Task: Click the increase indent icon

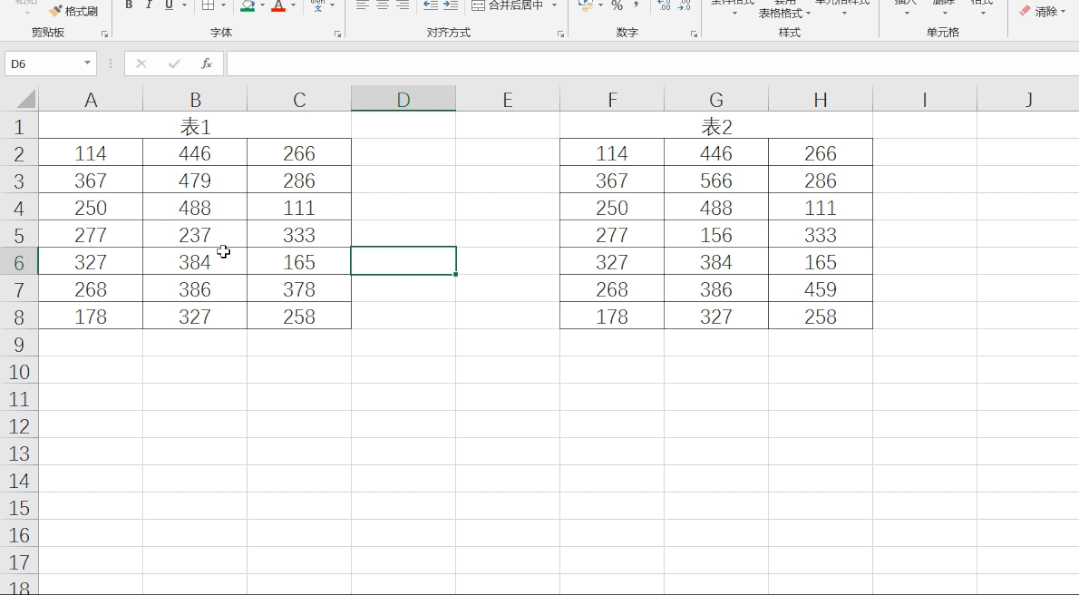Action: pyautogui.click(x=451, y=5)
